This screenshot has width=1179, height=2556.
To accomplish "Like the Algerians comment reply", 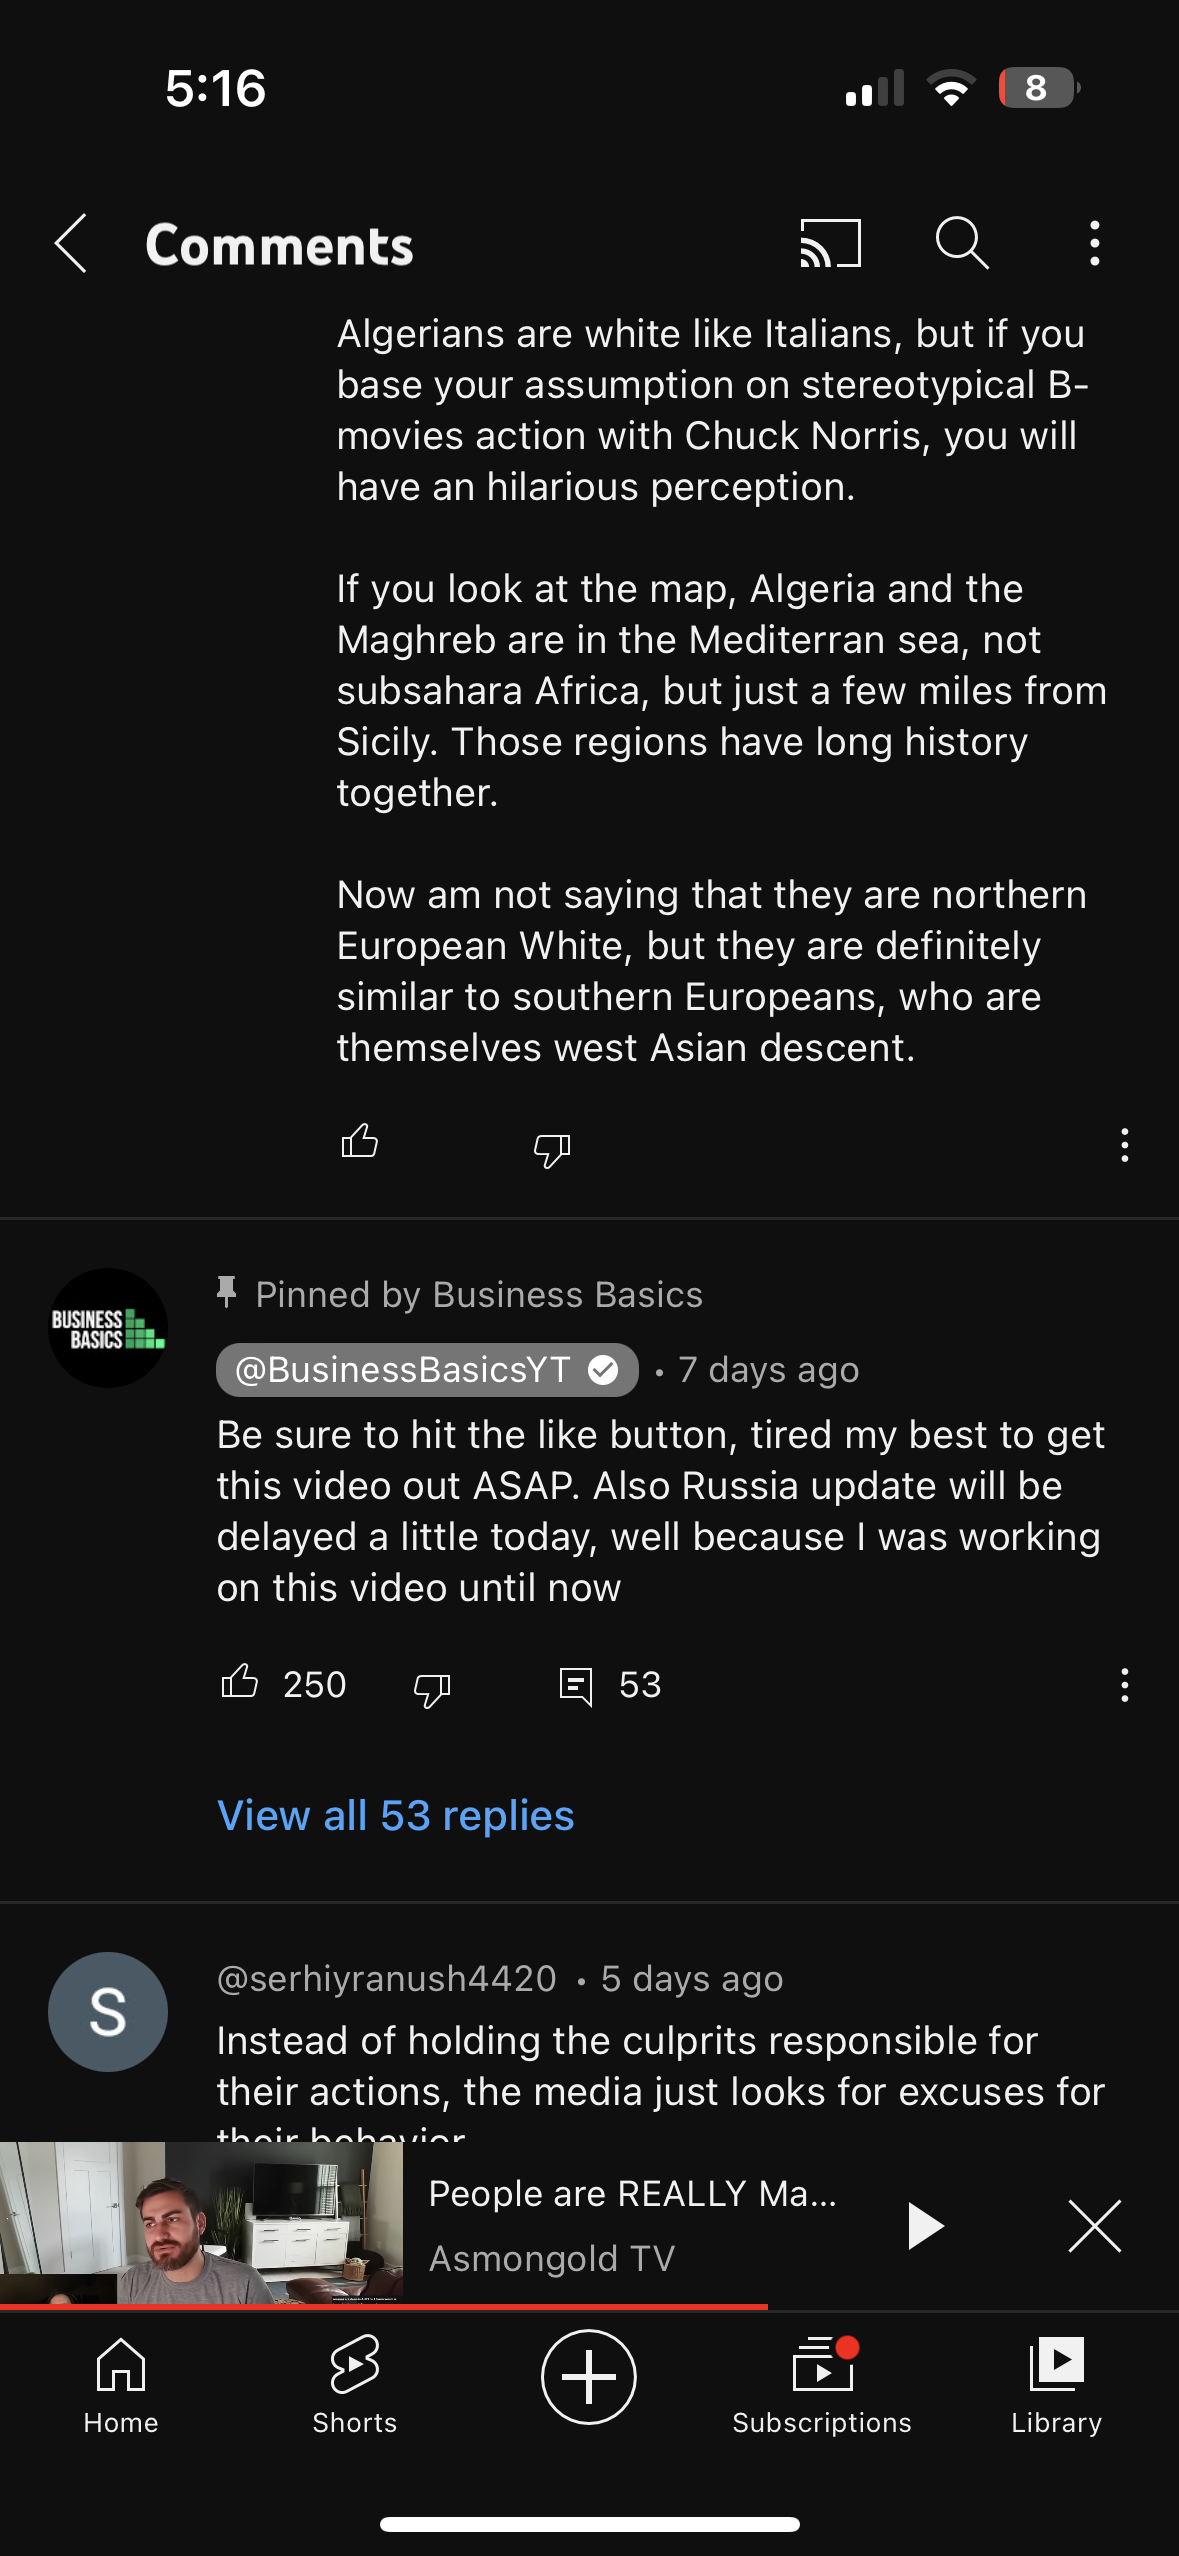I will [360, 1141].
